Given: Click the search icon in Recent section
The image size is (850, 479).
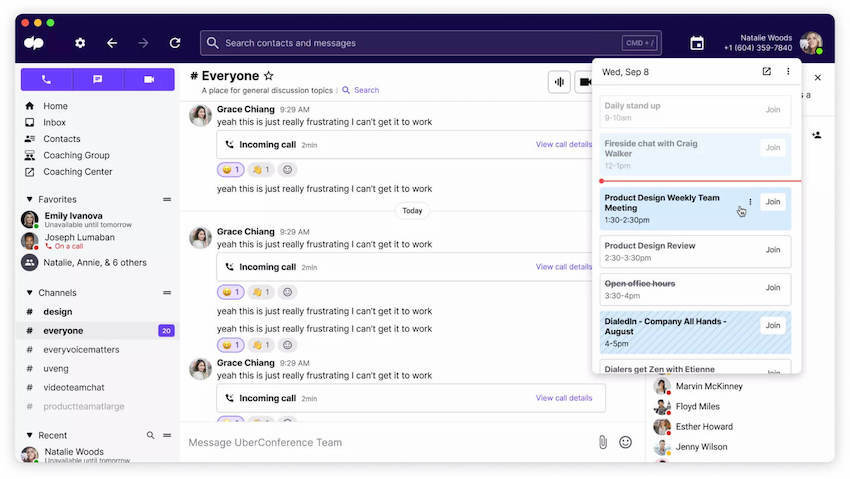Looking at the screenshot, I should [150, 435].
